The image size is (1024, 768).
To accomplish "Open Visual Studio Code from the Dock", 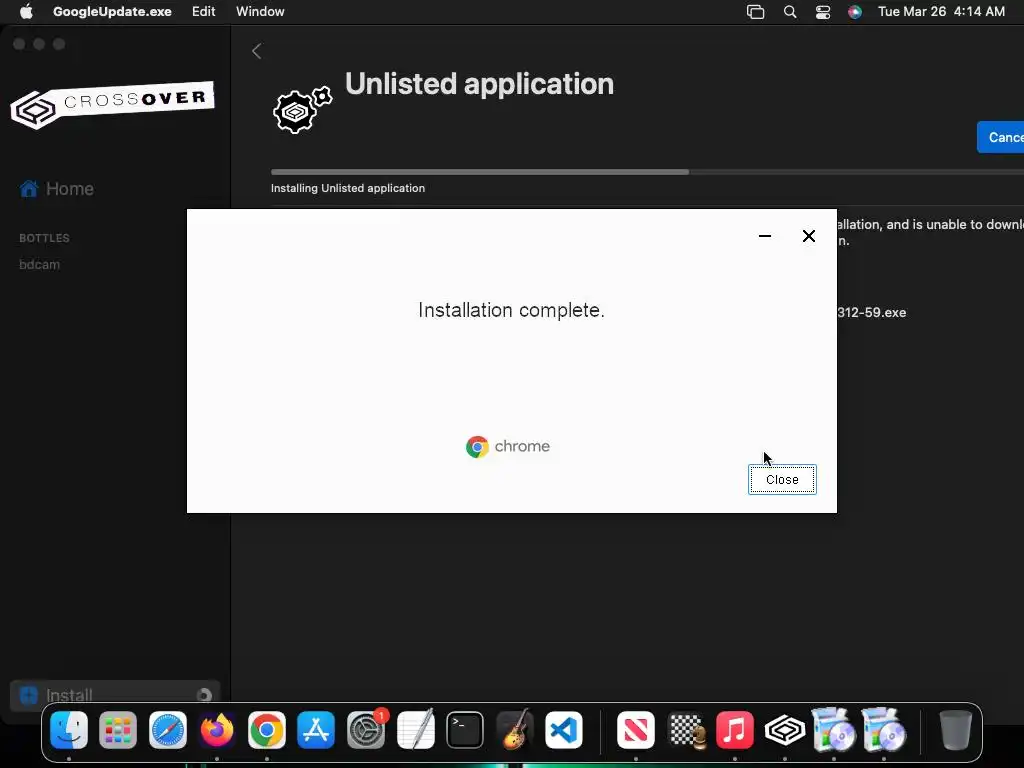I will click(564, 730).
